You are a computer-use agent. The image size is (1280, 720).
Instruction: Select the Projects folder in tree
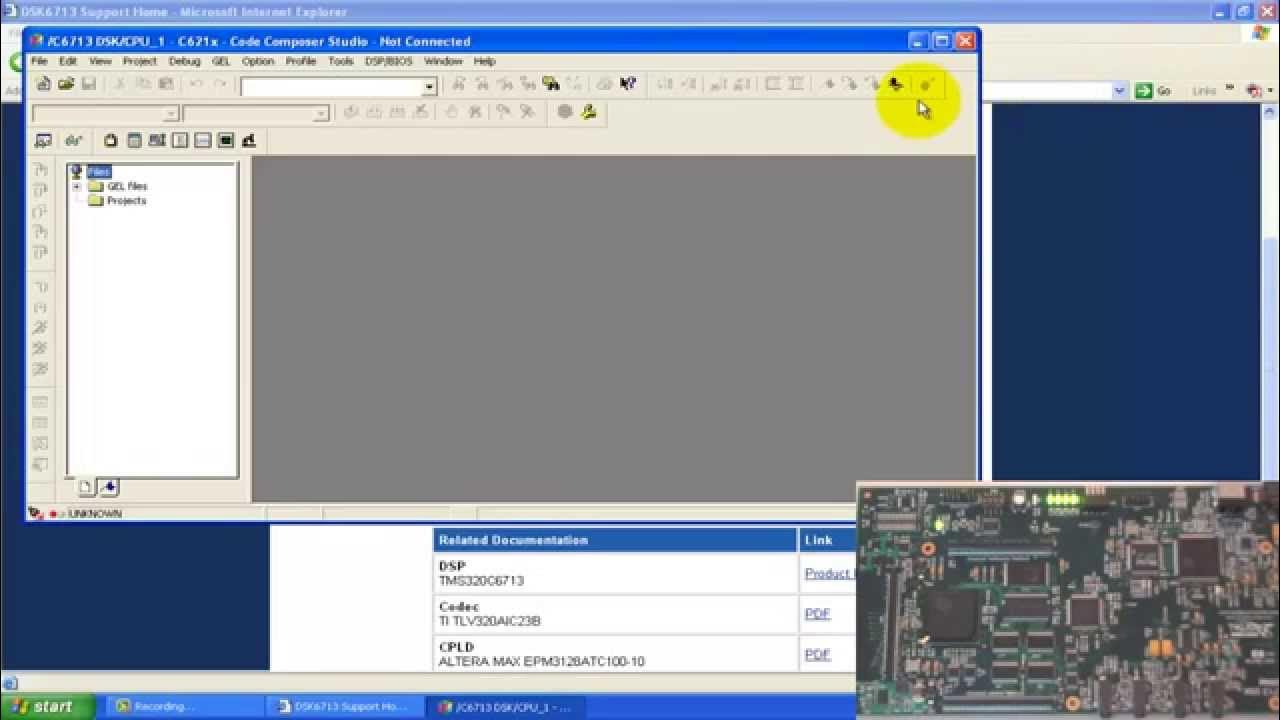coord(126,201)
